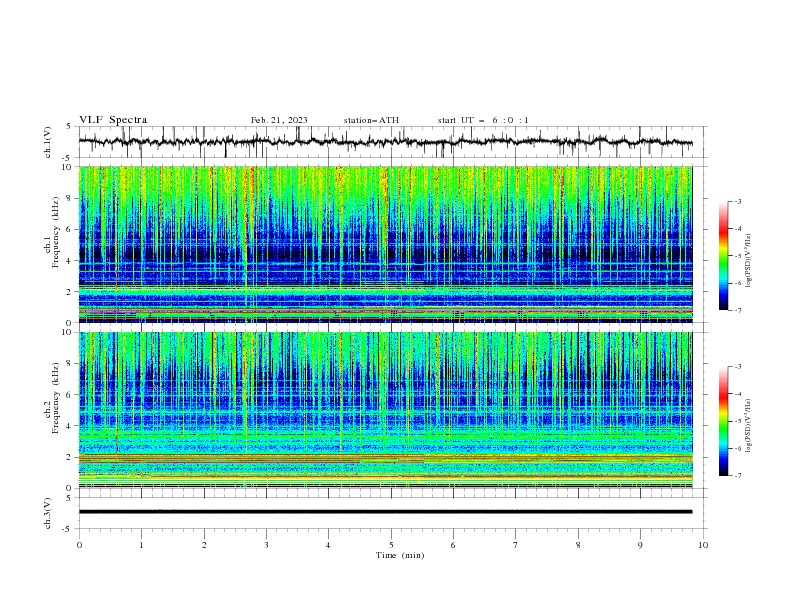792x612 pixels.
Task: Click the "-3" label on ch.1 color bar
Action: (x=737, y=201)
